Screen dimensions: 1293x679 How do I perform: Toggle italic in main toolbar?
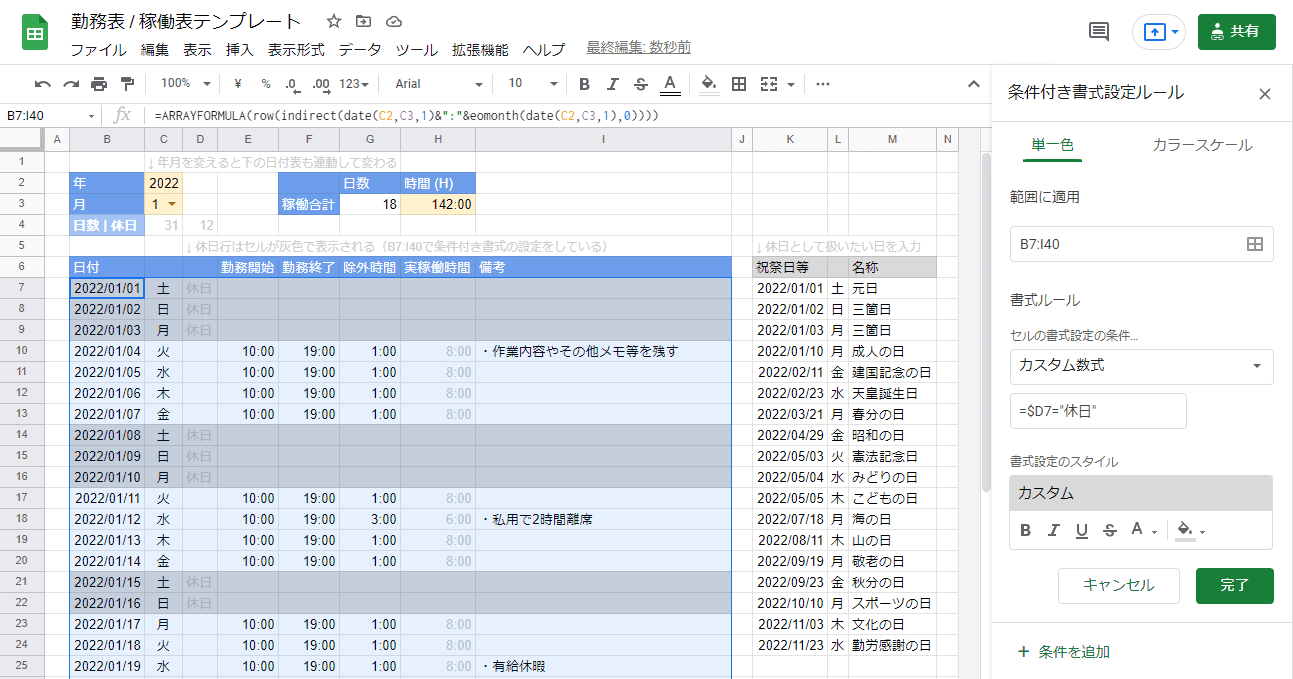(613, 84)
